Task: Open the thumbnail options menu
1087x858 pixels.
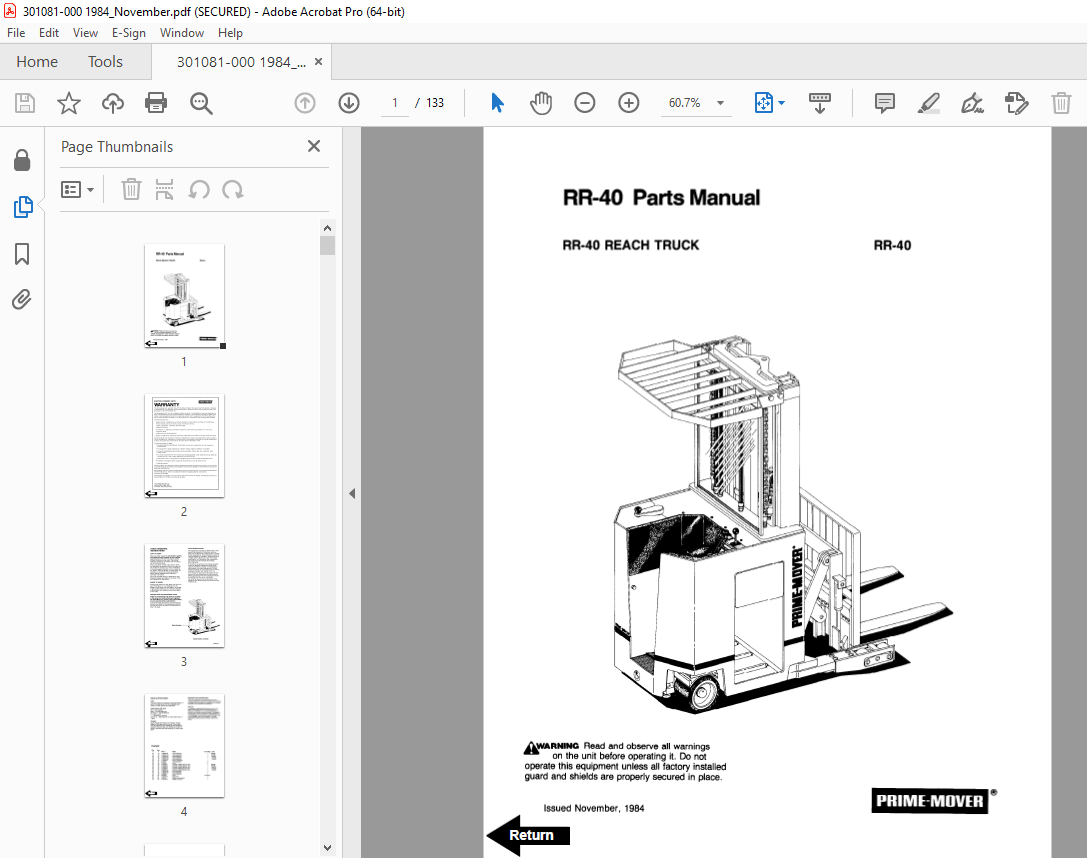Action: coord(77,189)
